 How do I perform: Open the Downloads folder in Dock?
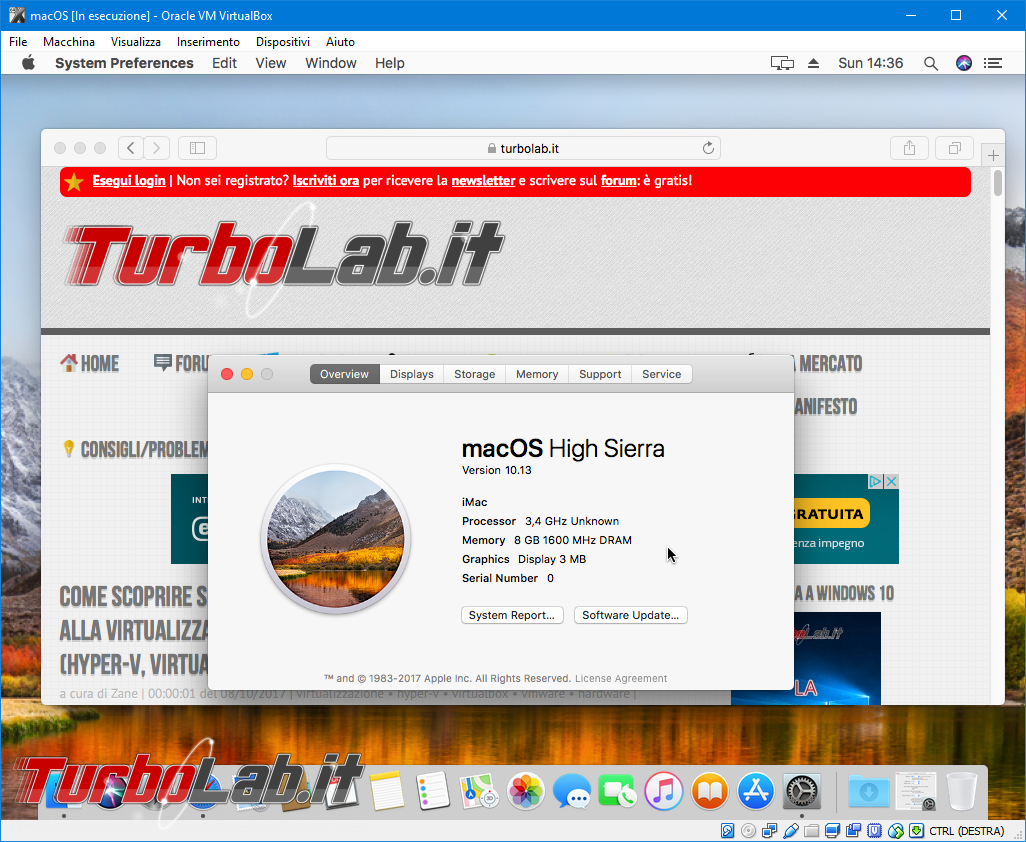tap(868, 791)
